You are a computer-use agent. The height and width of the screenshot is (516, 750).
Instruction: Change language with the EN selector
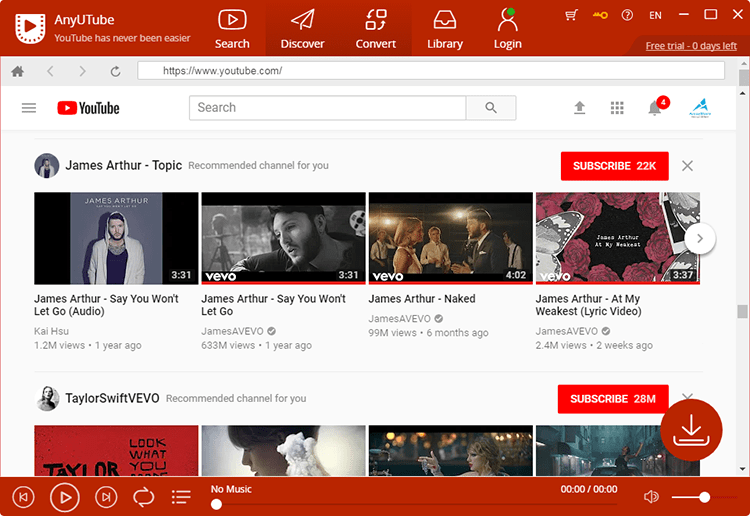coord(655,15)
